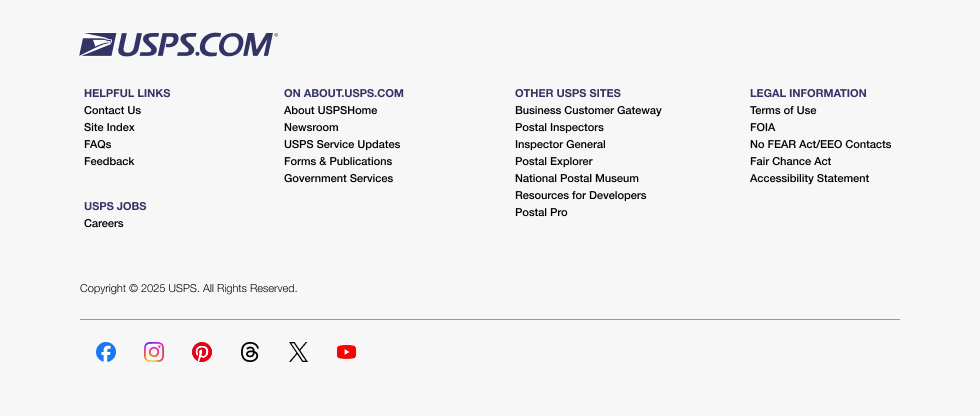Open the Contact Us link

click(x=112, y=111)
